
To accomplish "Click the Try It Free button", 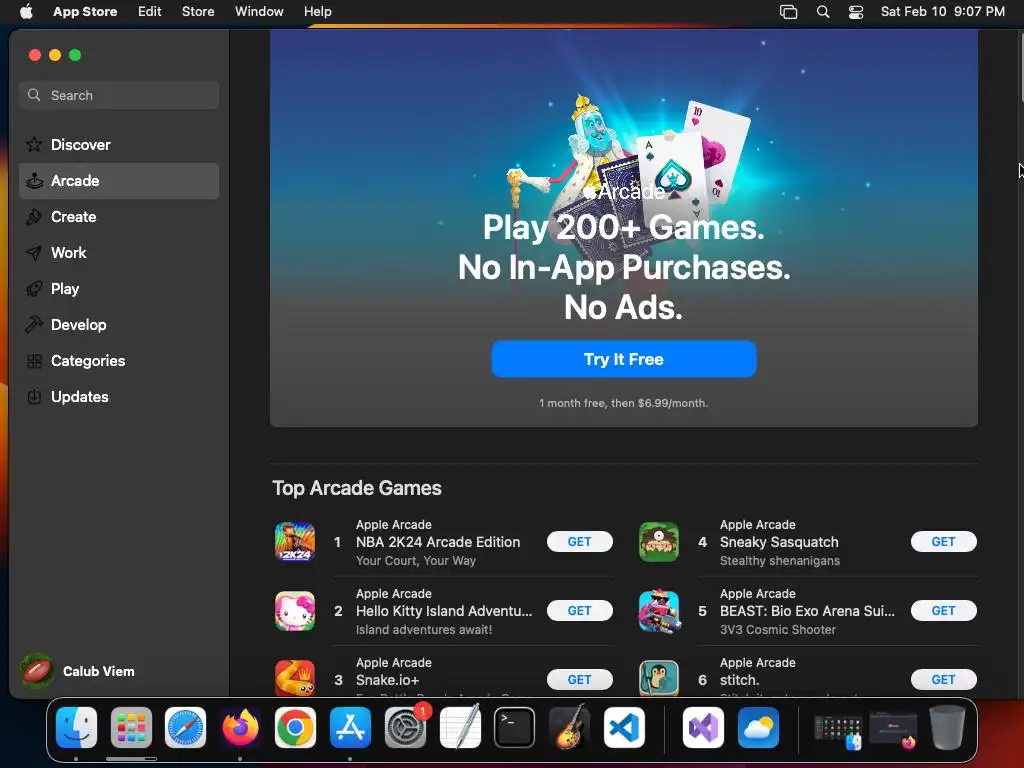I will 624,359.
